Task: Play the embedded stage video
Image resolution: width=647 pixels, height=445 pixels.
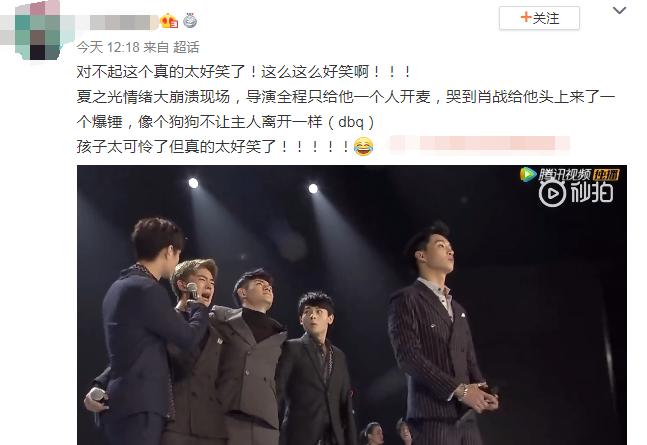Action: point(352,305)
